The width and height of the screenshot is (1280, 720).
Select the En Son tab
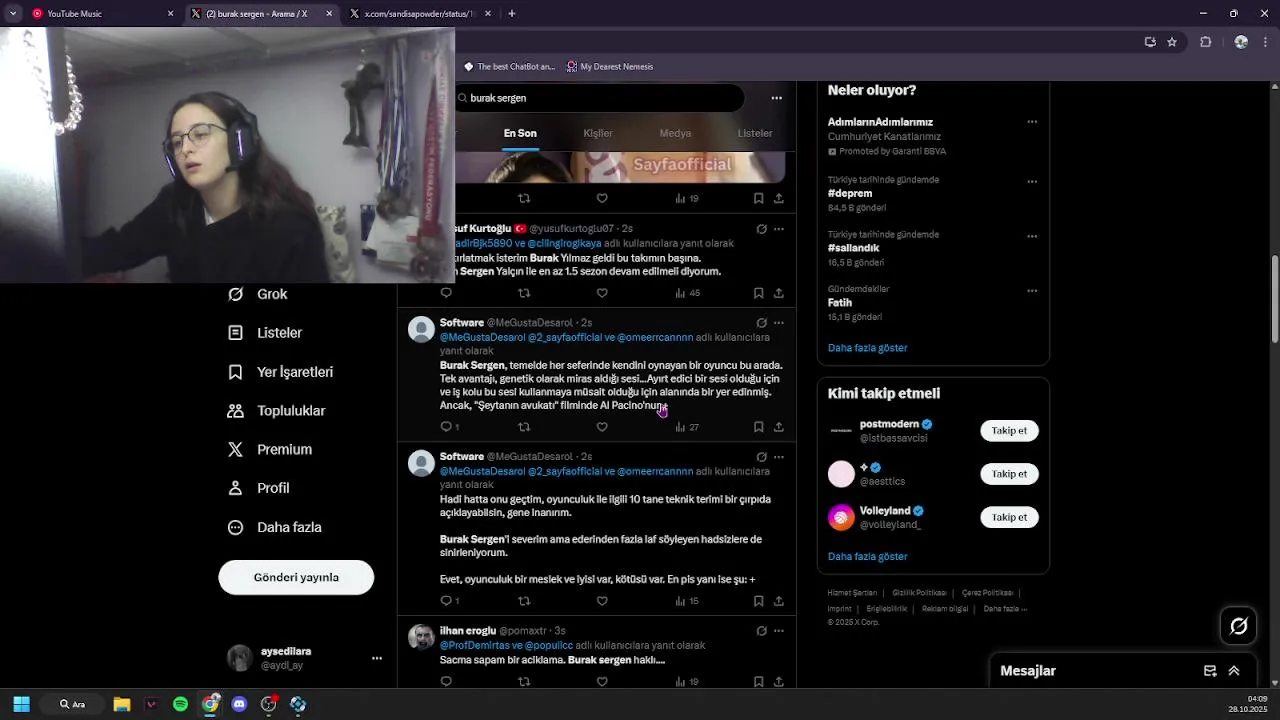coord(520,133)
